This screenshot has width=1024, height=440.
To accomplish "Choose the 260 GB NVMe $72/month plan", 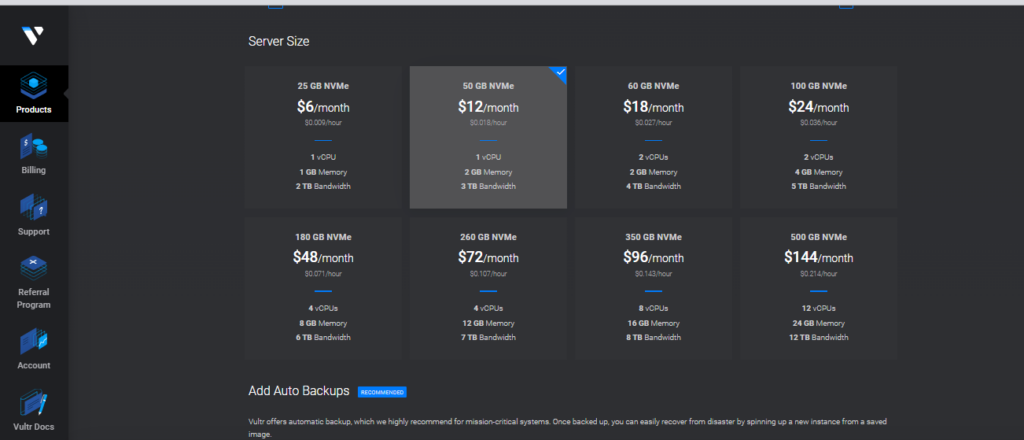I will pos(488,289).
